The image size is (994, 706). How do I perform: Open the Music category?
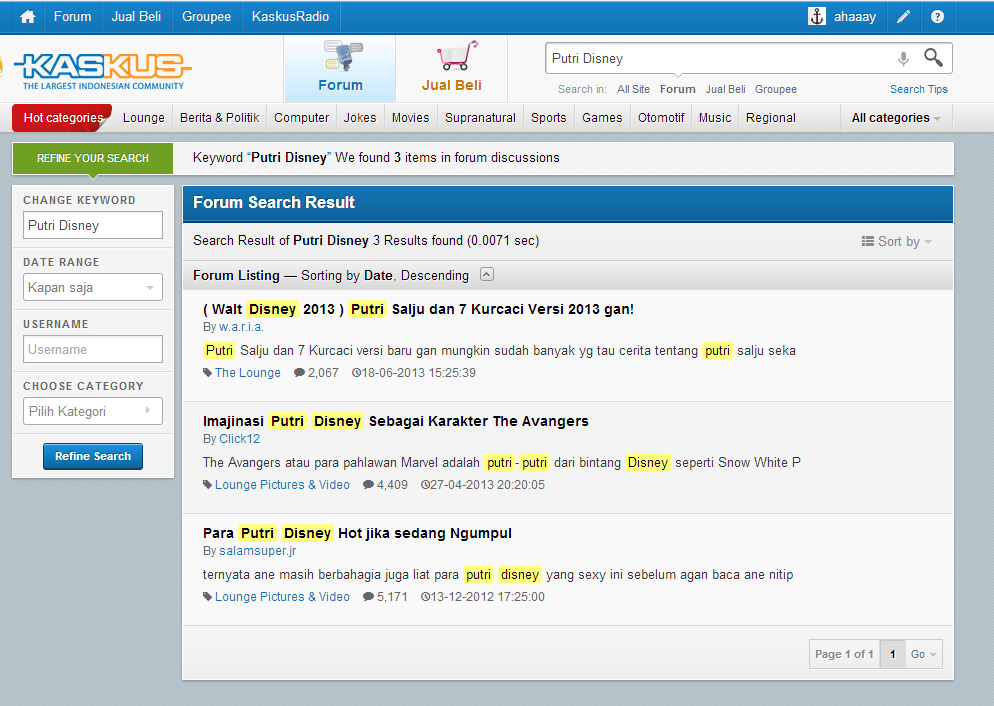[715, 118]
